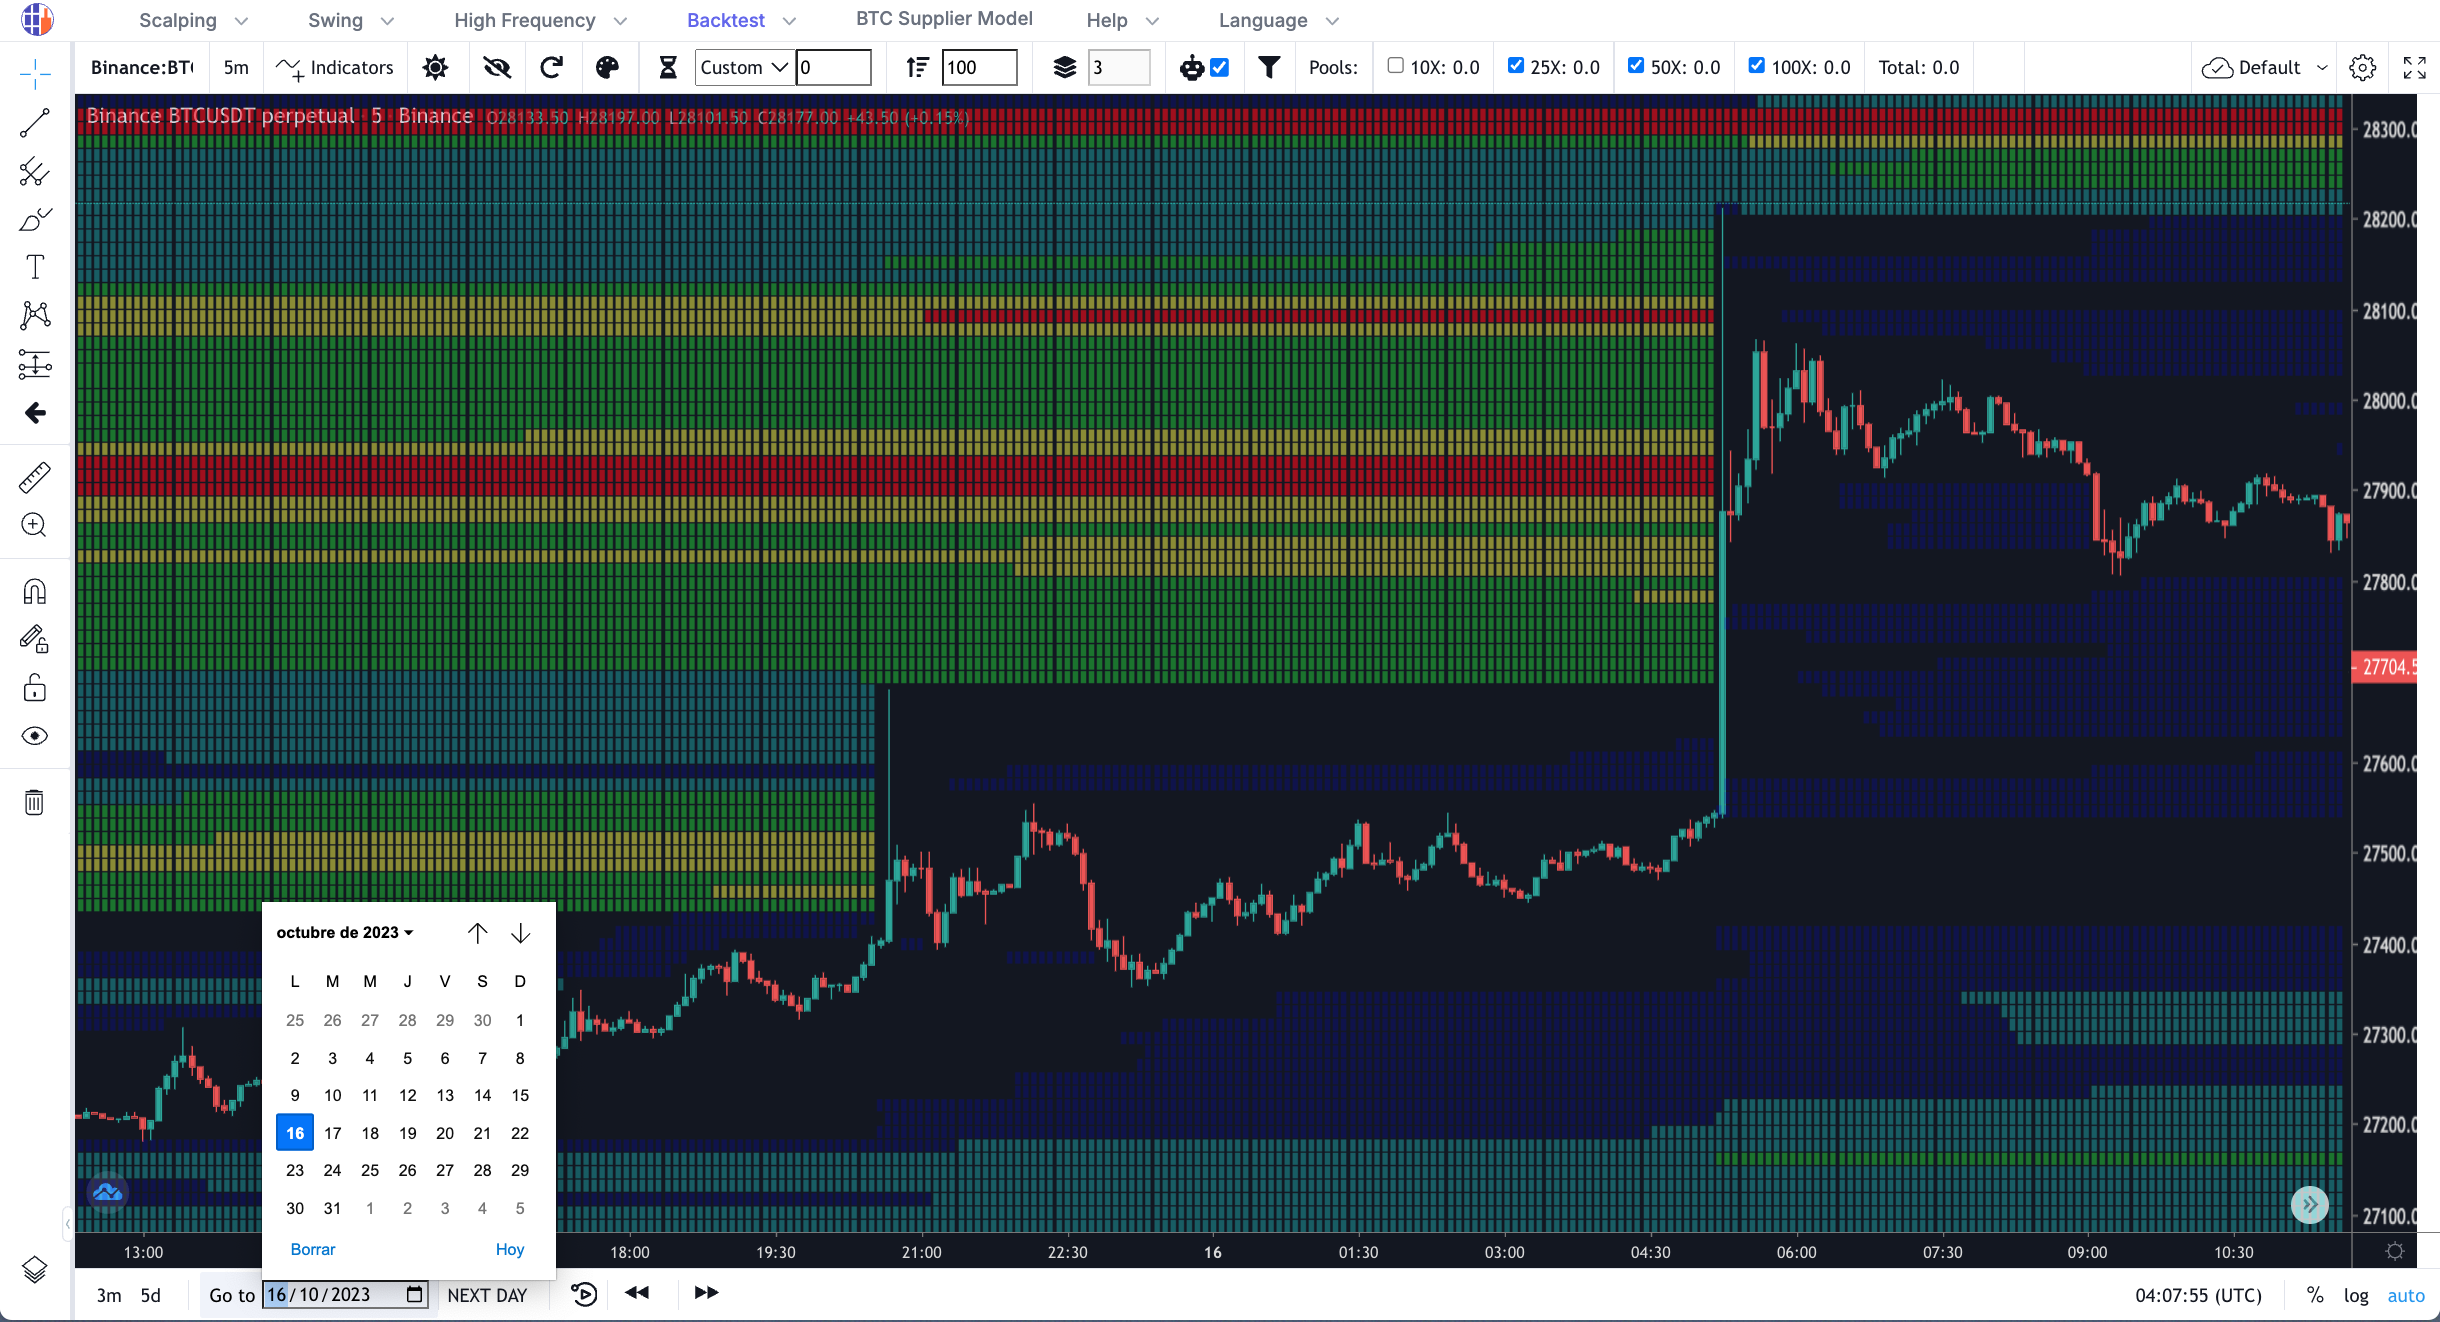Select day 20 in the calendar
The height and width of the screenshot is (1322, 2440).
click(x=445, y=1133)
